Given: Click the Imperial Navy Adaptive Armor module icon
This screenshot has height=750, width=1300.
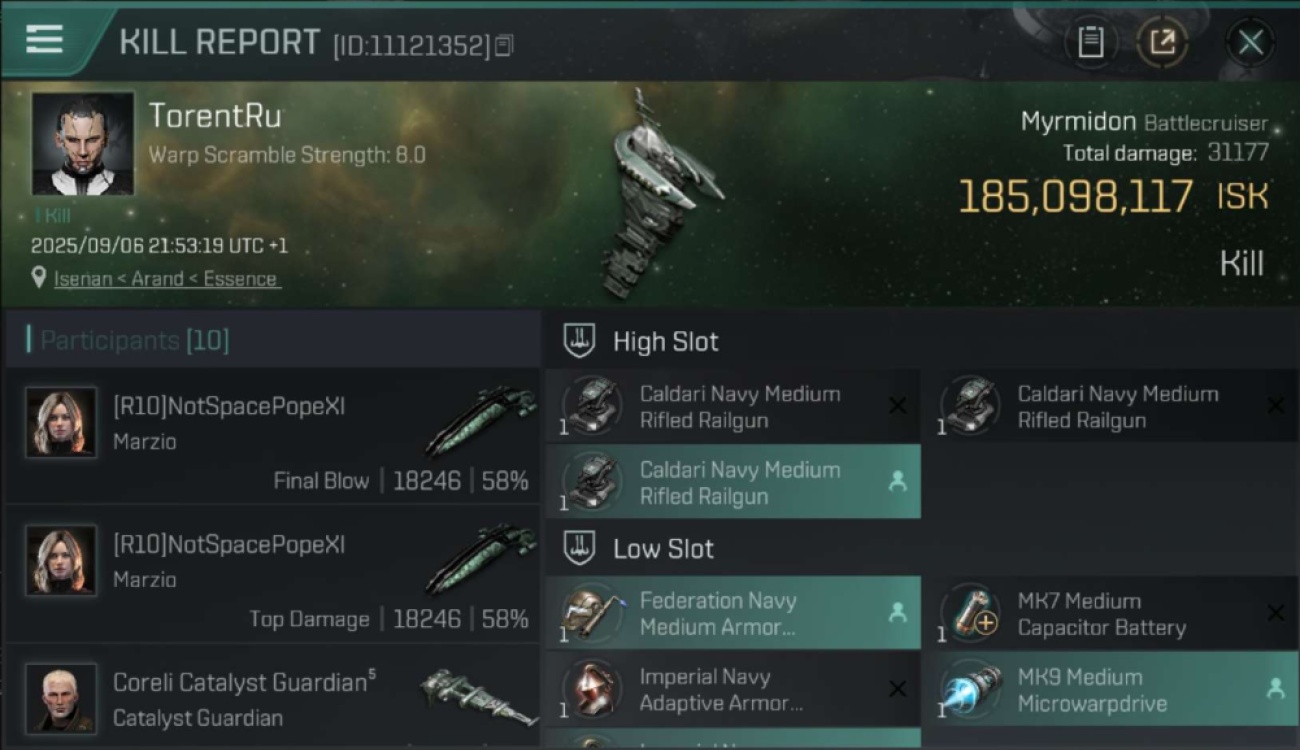Looking at the screenshot, I should point(590,690).
